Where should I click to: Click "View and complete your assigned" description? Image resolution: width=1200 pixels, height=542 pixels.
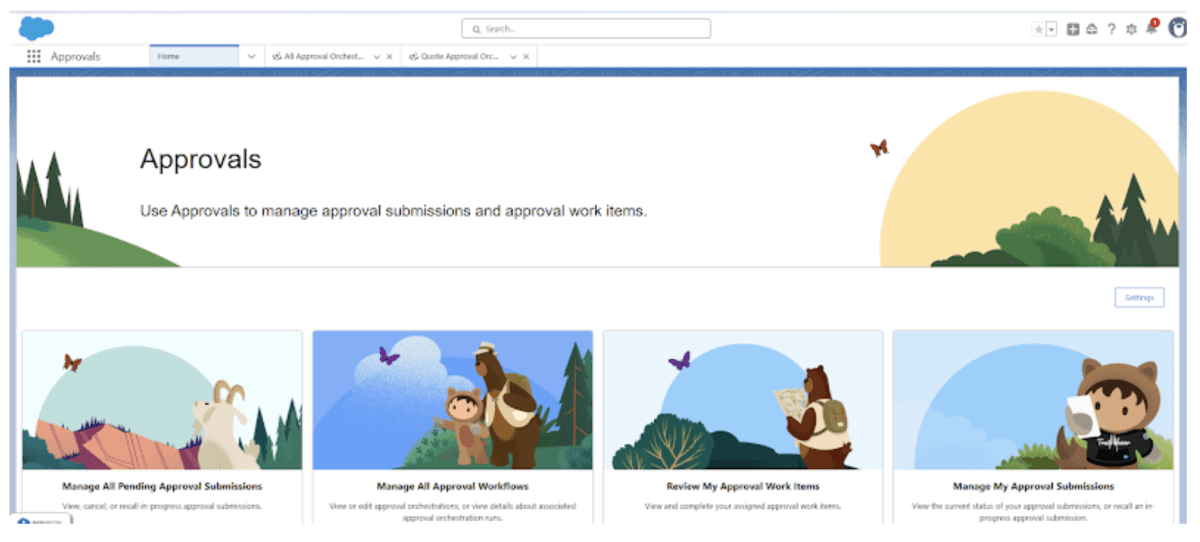pyautogui.click(x=743, y=506)
